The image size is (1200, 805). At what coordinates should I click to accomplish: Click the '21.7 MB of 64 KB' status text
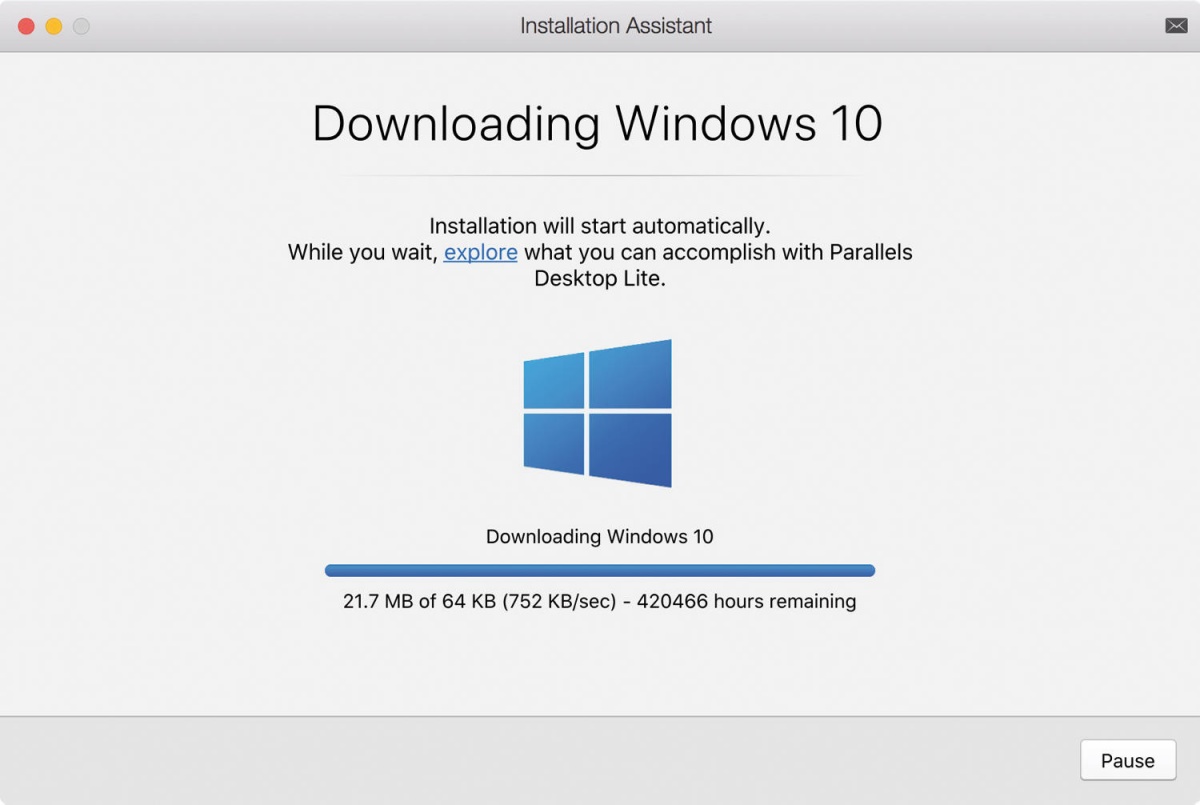[x=420, y=602]
